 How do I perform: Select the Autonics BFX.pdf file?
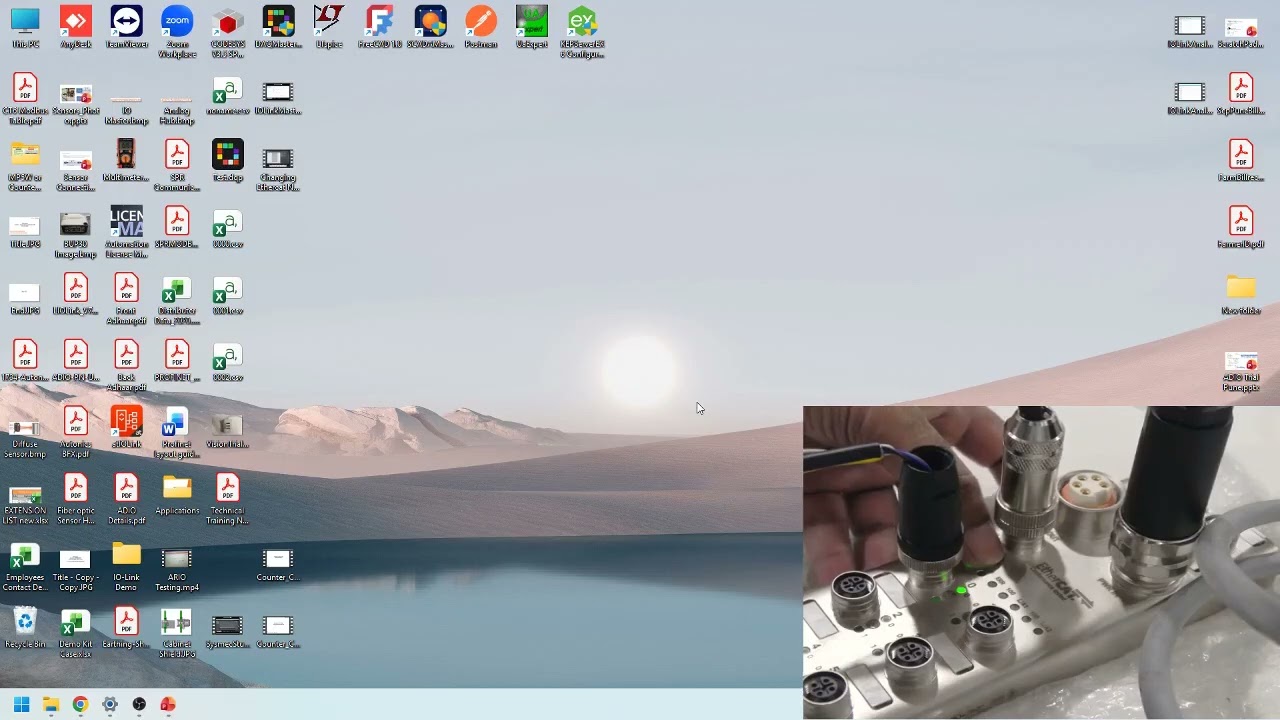tap(76, 432)
